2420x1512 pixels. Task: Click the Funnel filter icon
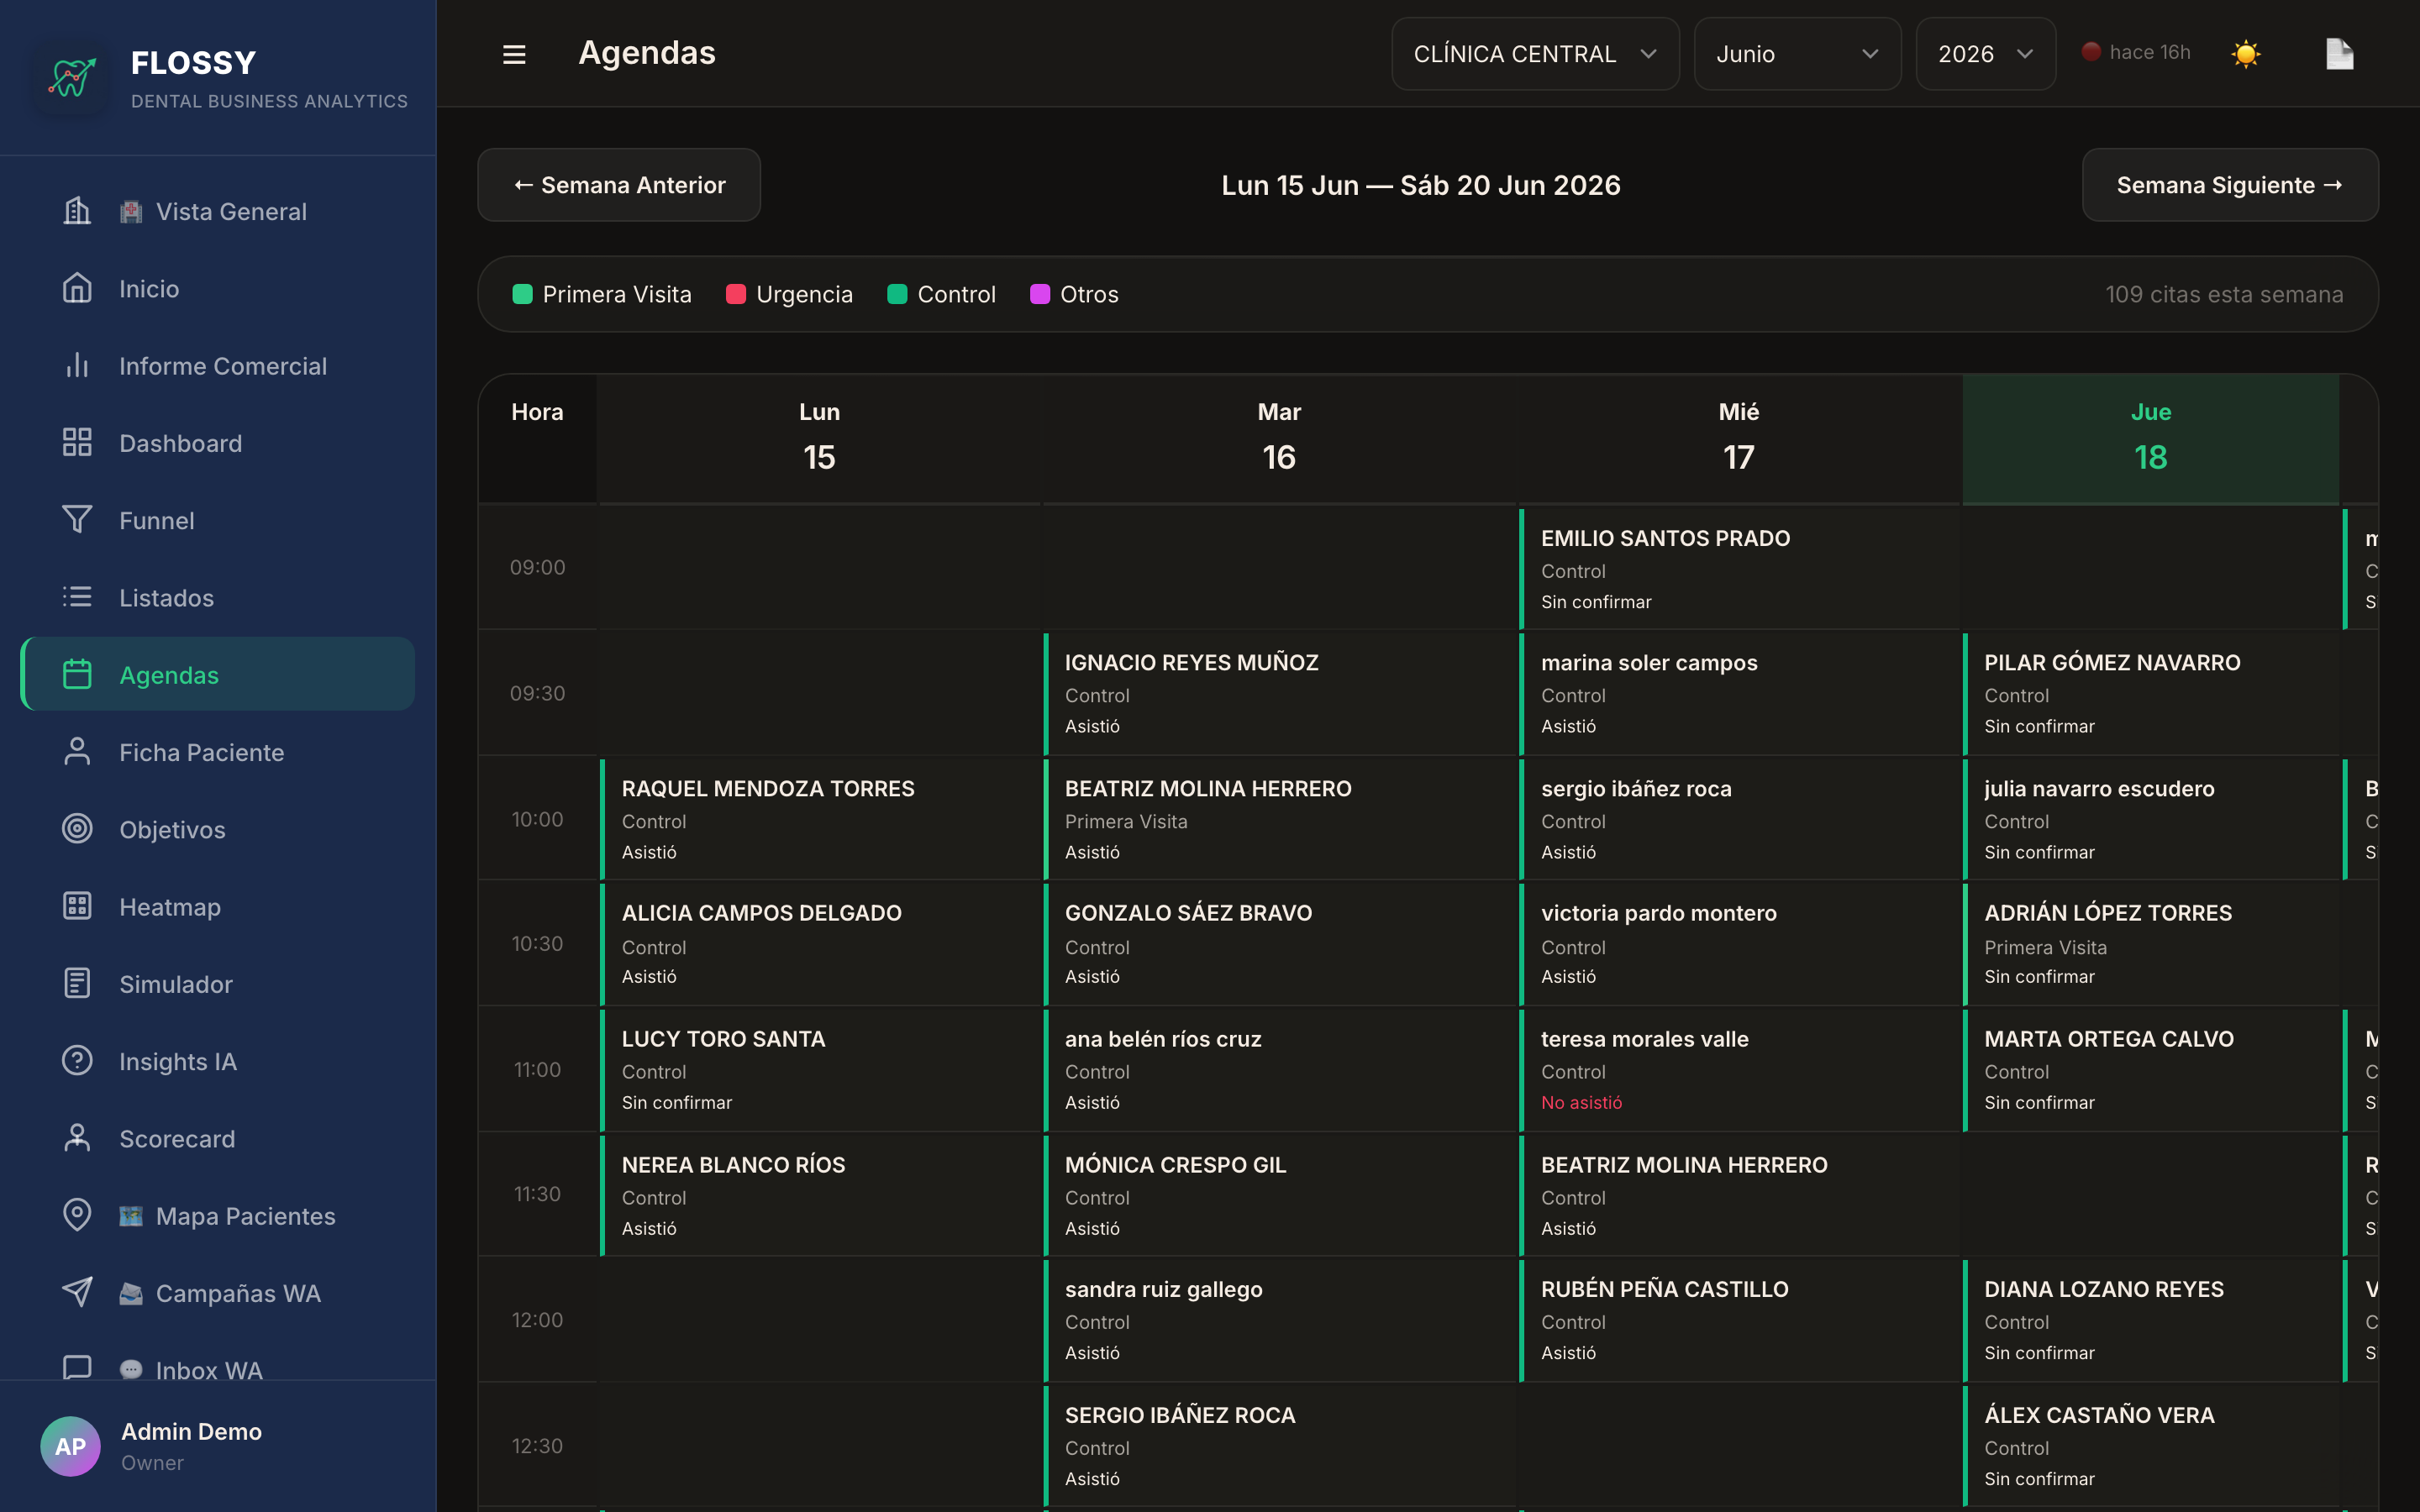click(77, 519)
